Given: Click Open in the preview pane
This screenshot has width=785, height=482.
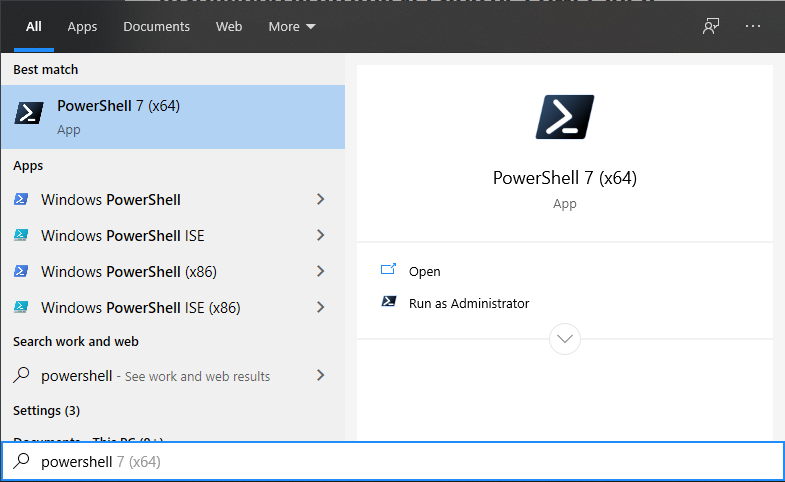Looking at the screenshot, I should point(425,271).
